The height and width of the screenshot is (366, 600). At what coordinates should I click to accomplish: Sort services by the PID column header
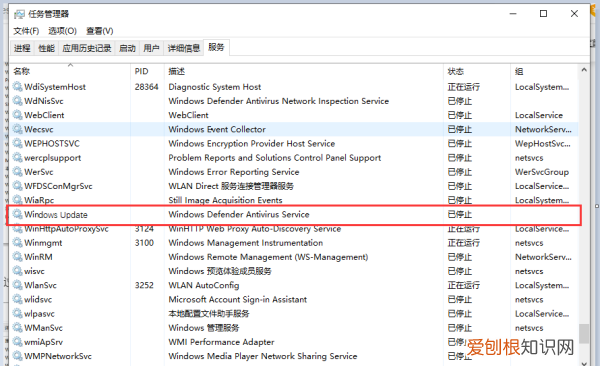click(x=147, y=71)
